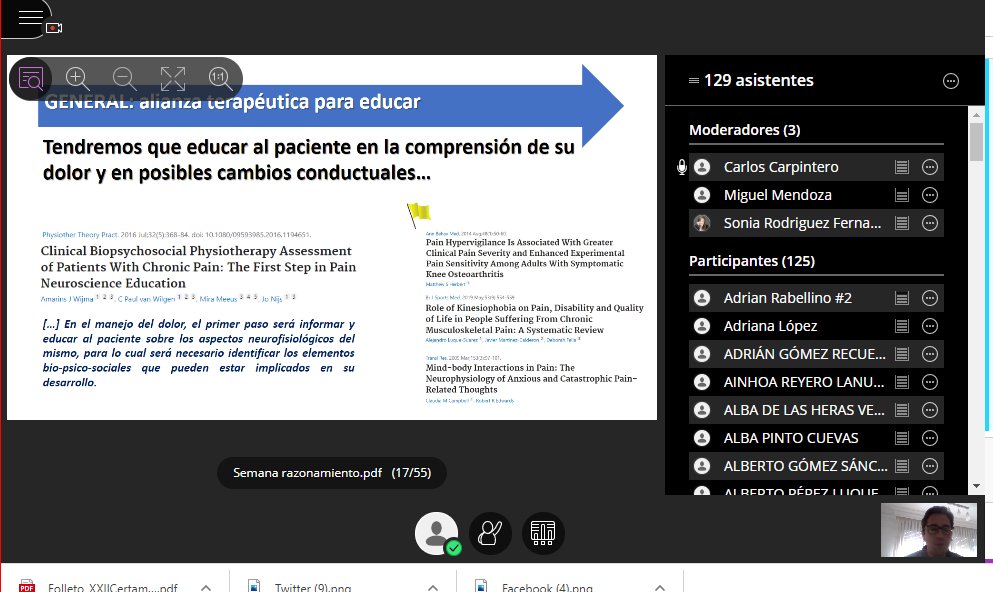993x592 pixels.
Task: Click the yellow flag on slide
Action: [x=418, y=214]
